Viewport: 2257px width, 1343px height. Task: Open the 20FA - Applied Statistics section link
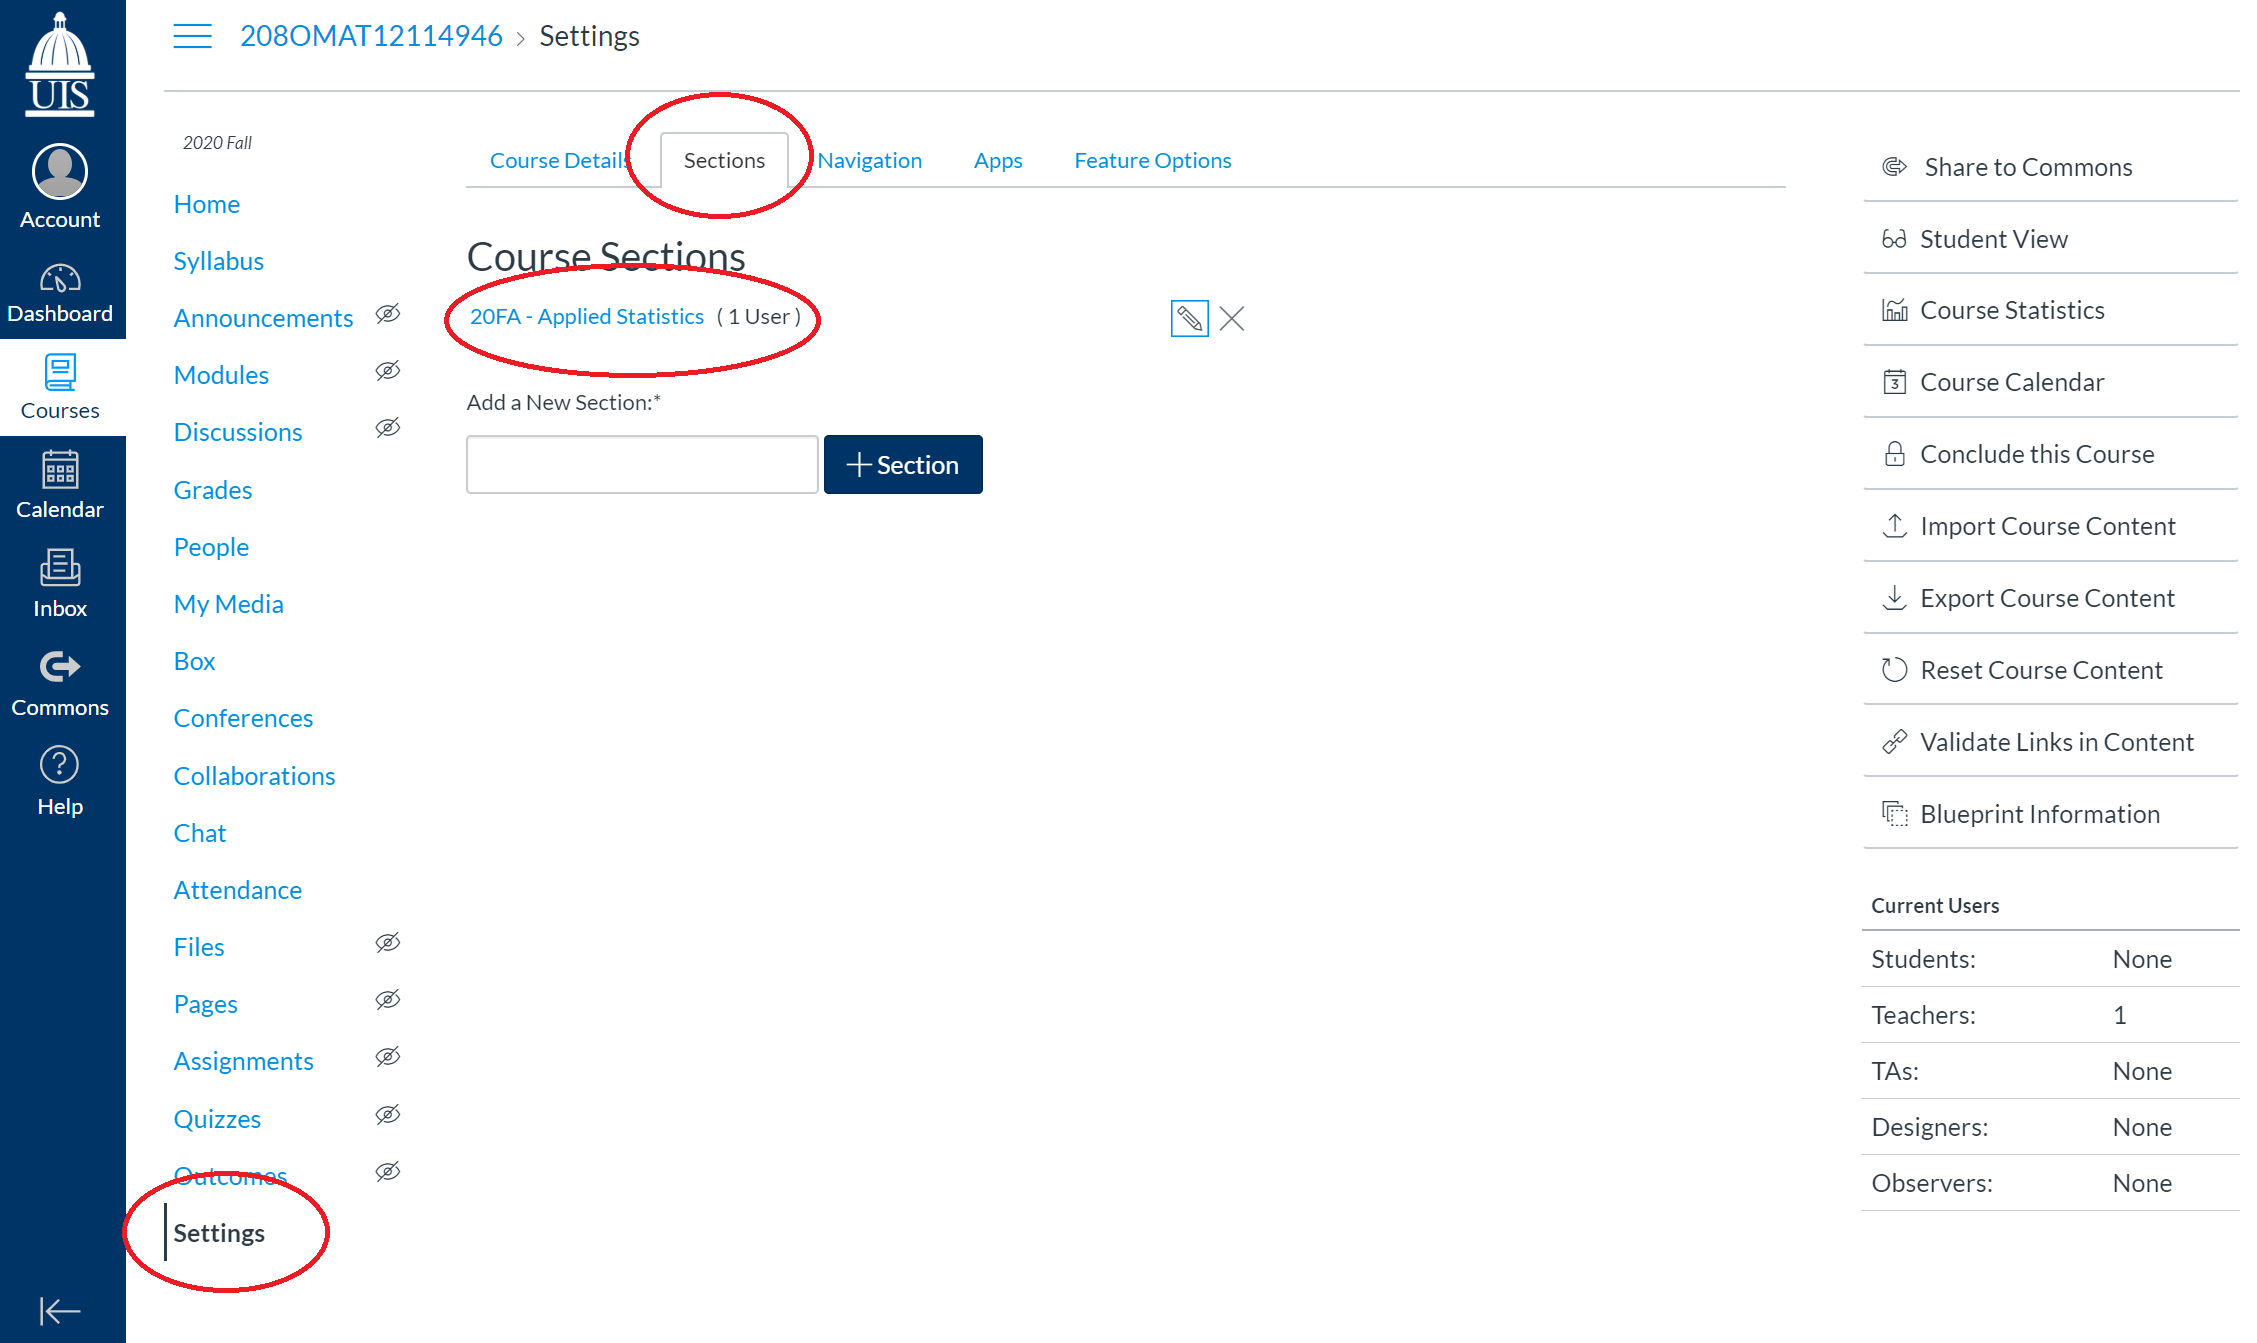587,316
